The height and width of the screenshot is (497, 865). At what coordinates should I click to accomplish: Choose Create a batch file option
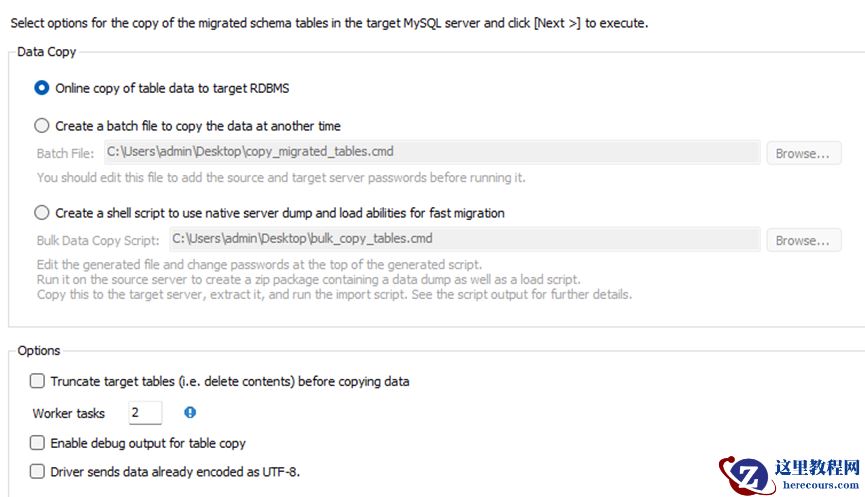click(42, 126)
